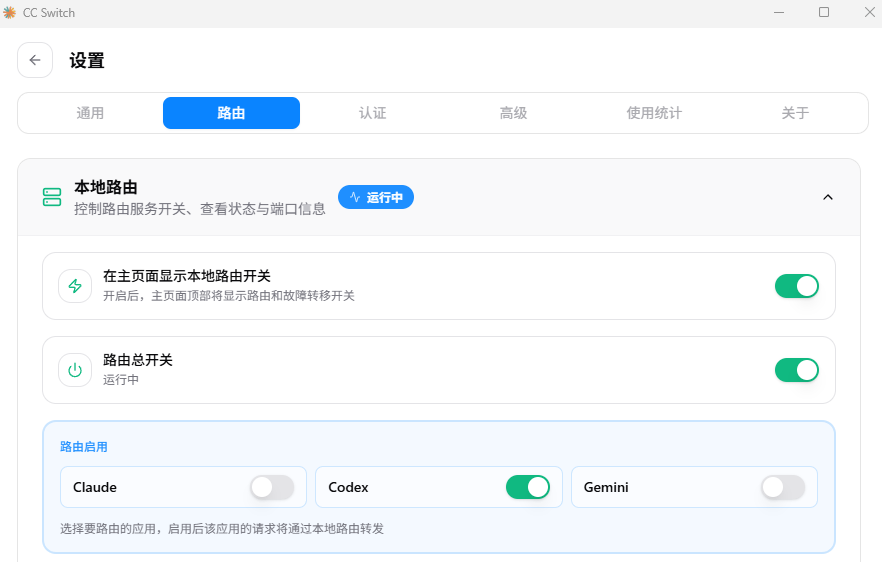Click the 运行中 text under 路由总开关
Screen dimensions: 882x562
click(121, 380)
